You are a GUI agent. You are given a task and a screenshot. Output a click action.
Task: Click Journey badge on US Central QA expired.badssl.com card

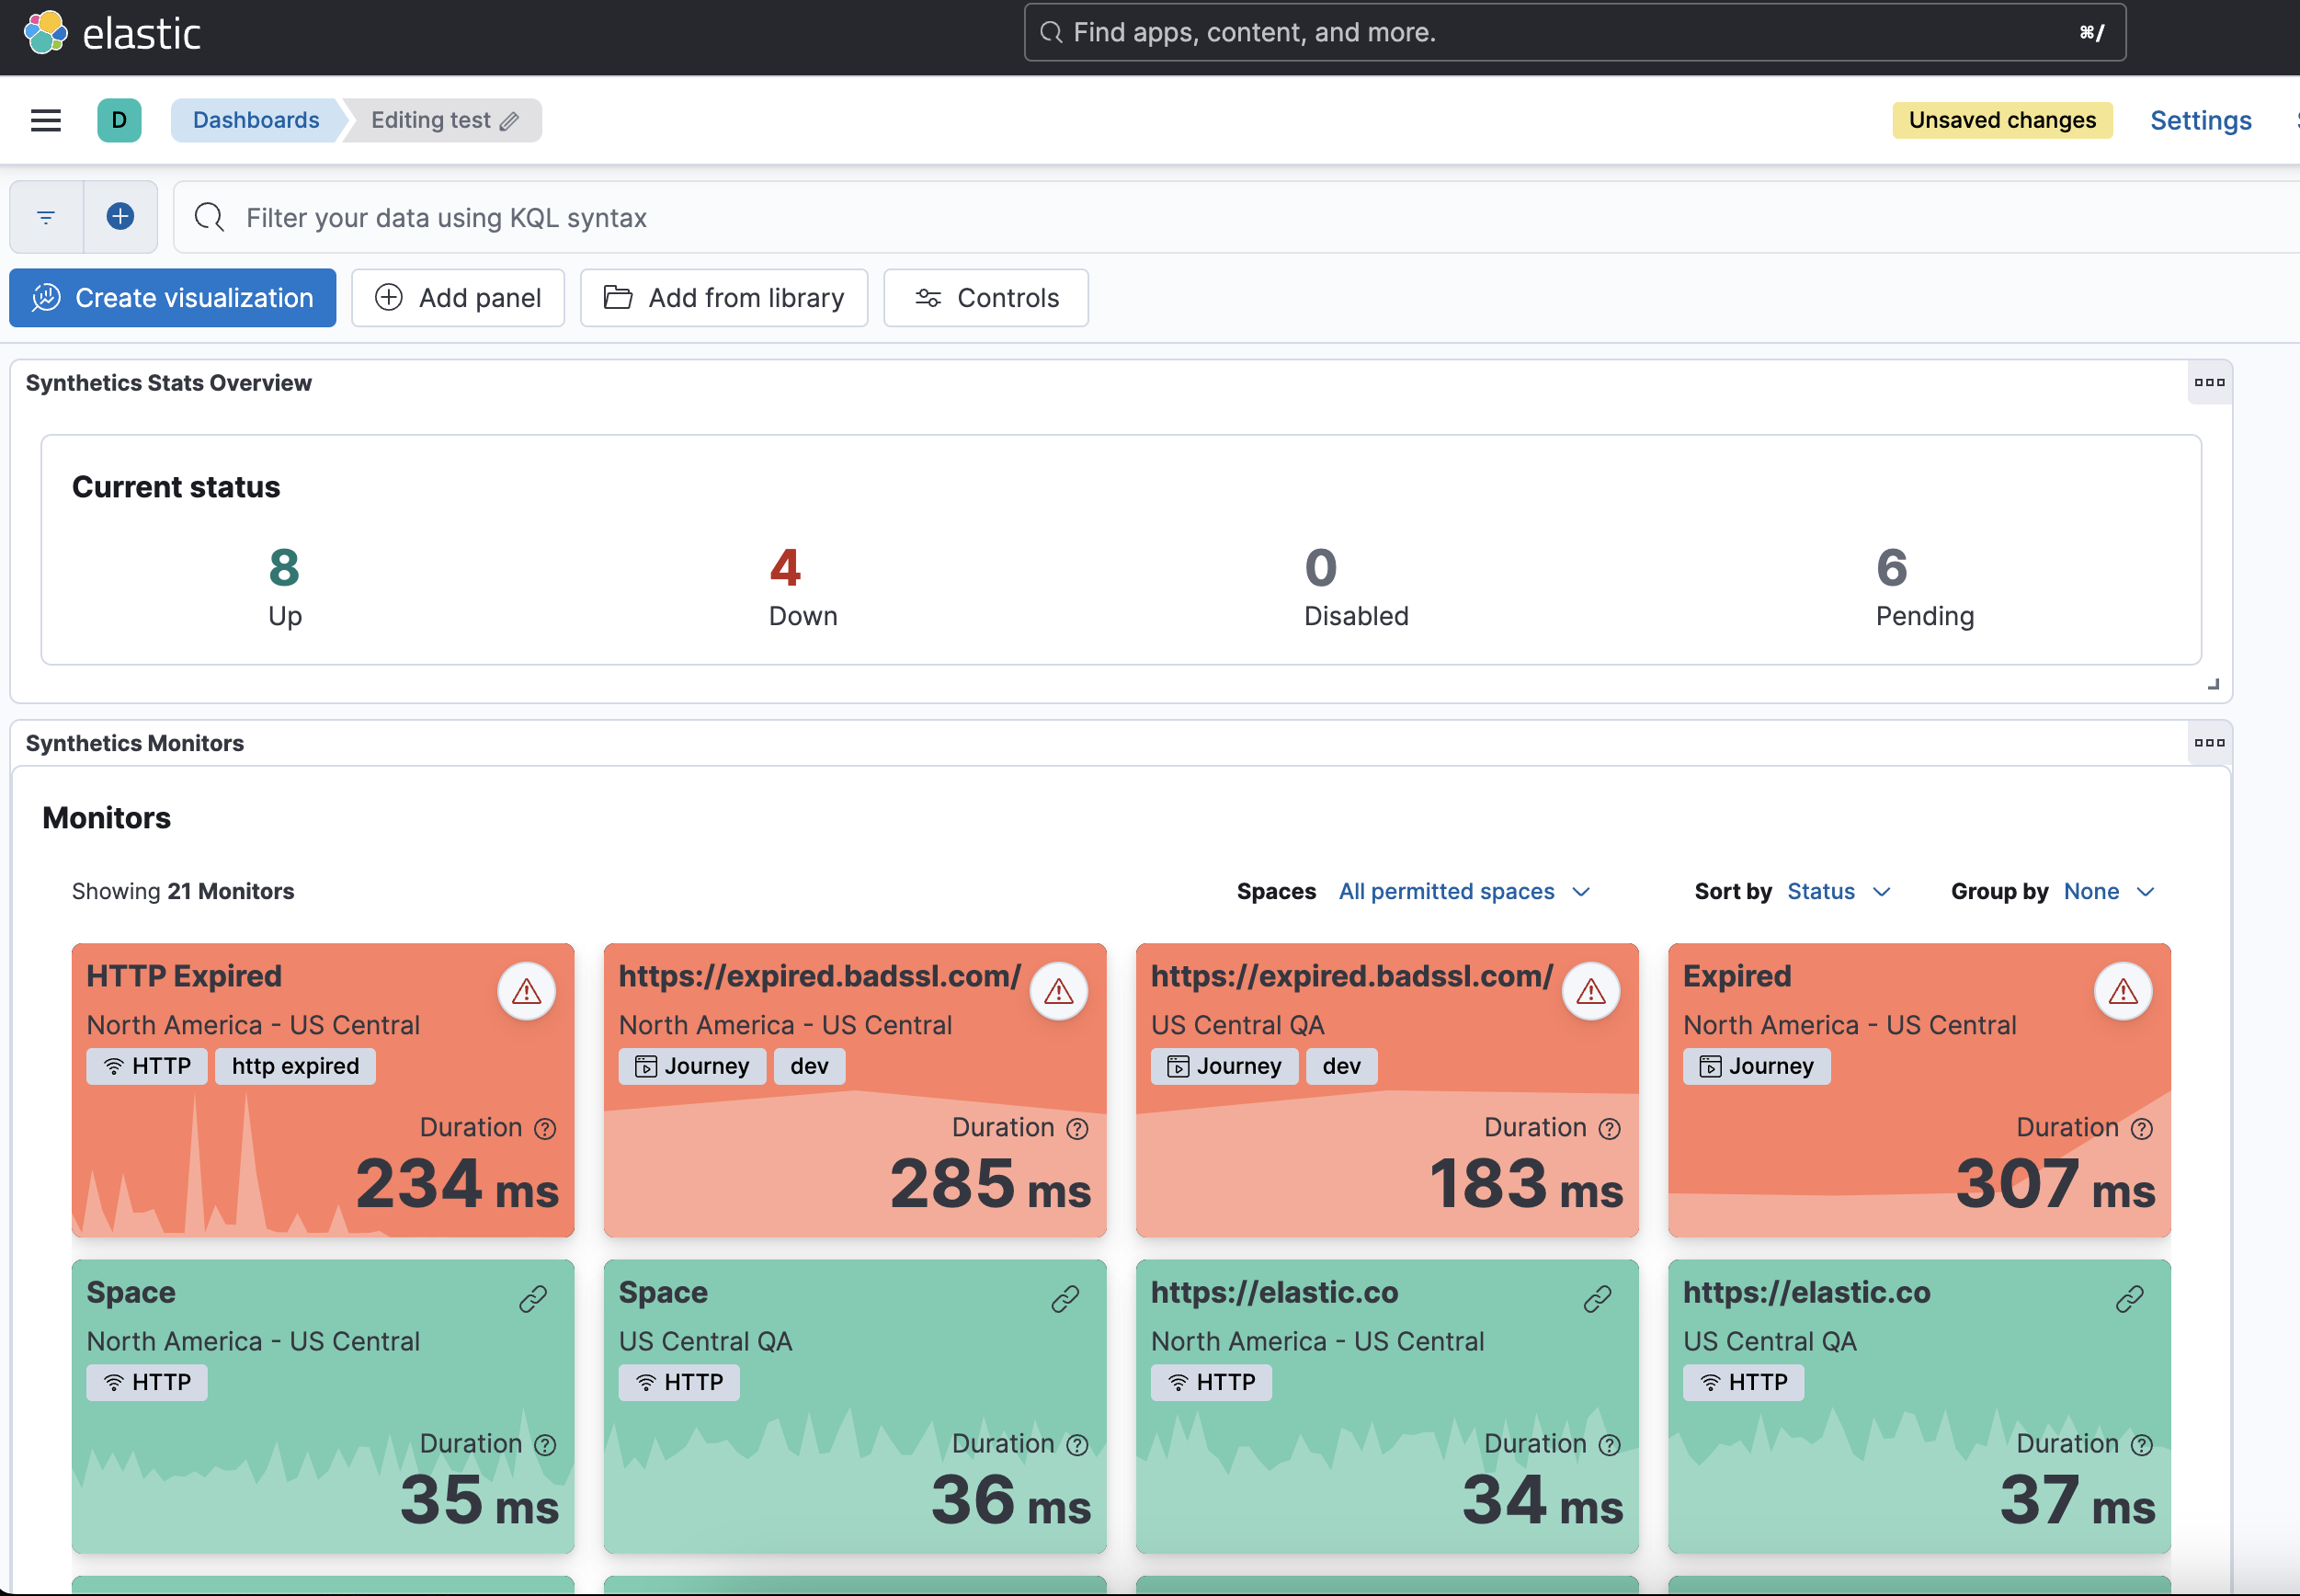[x=1224, y=1066]
